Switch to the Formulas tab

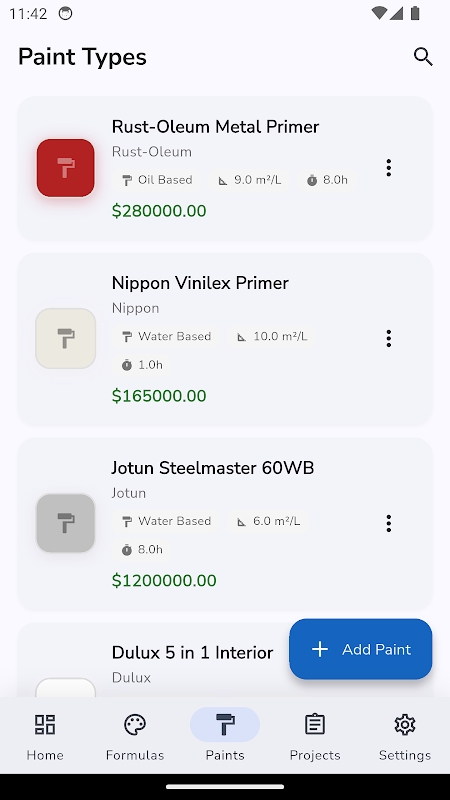135,737
